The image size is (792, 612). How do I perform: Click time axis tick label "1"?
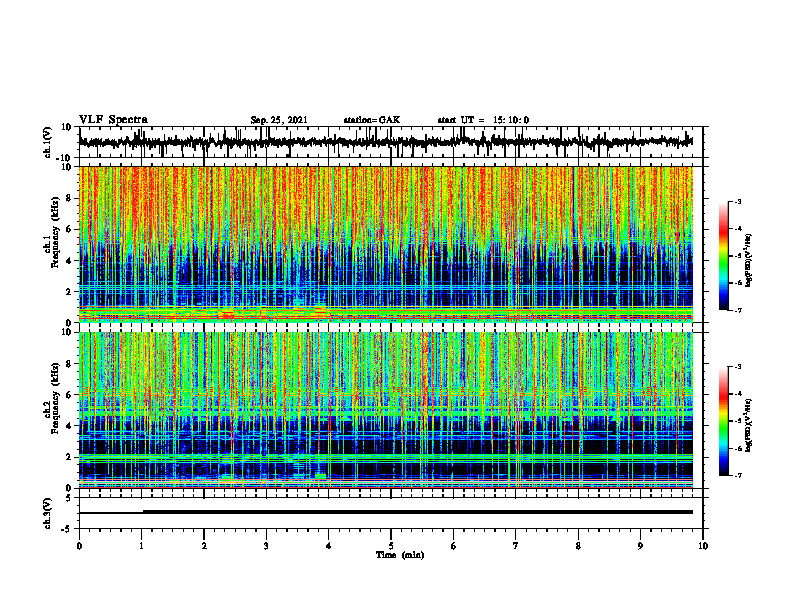tap(141, 546)
